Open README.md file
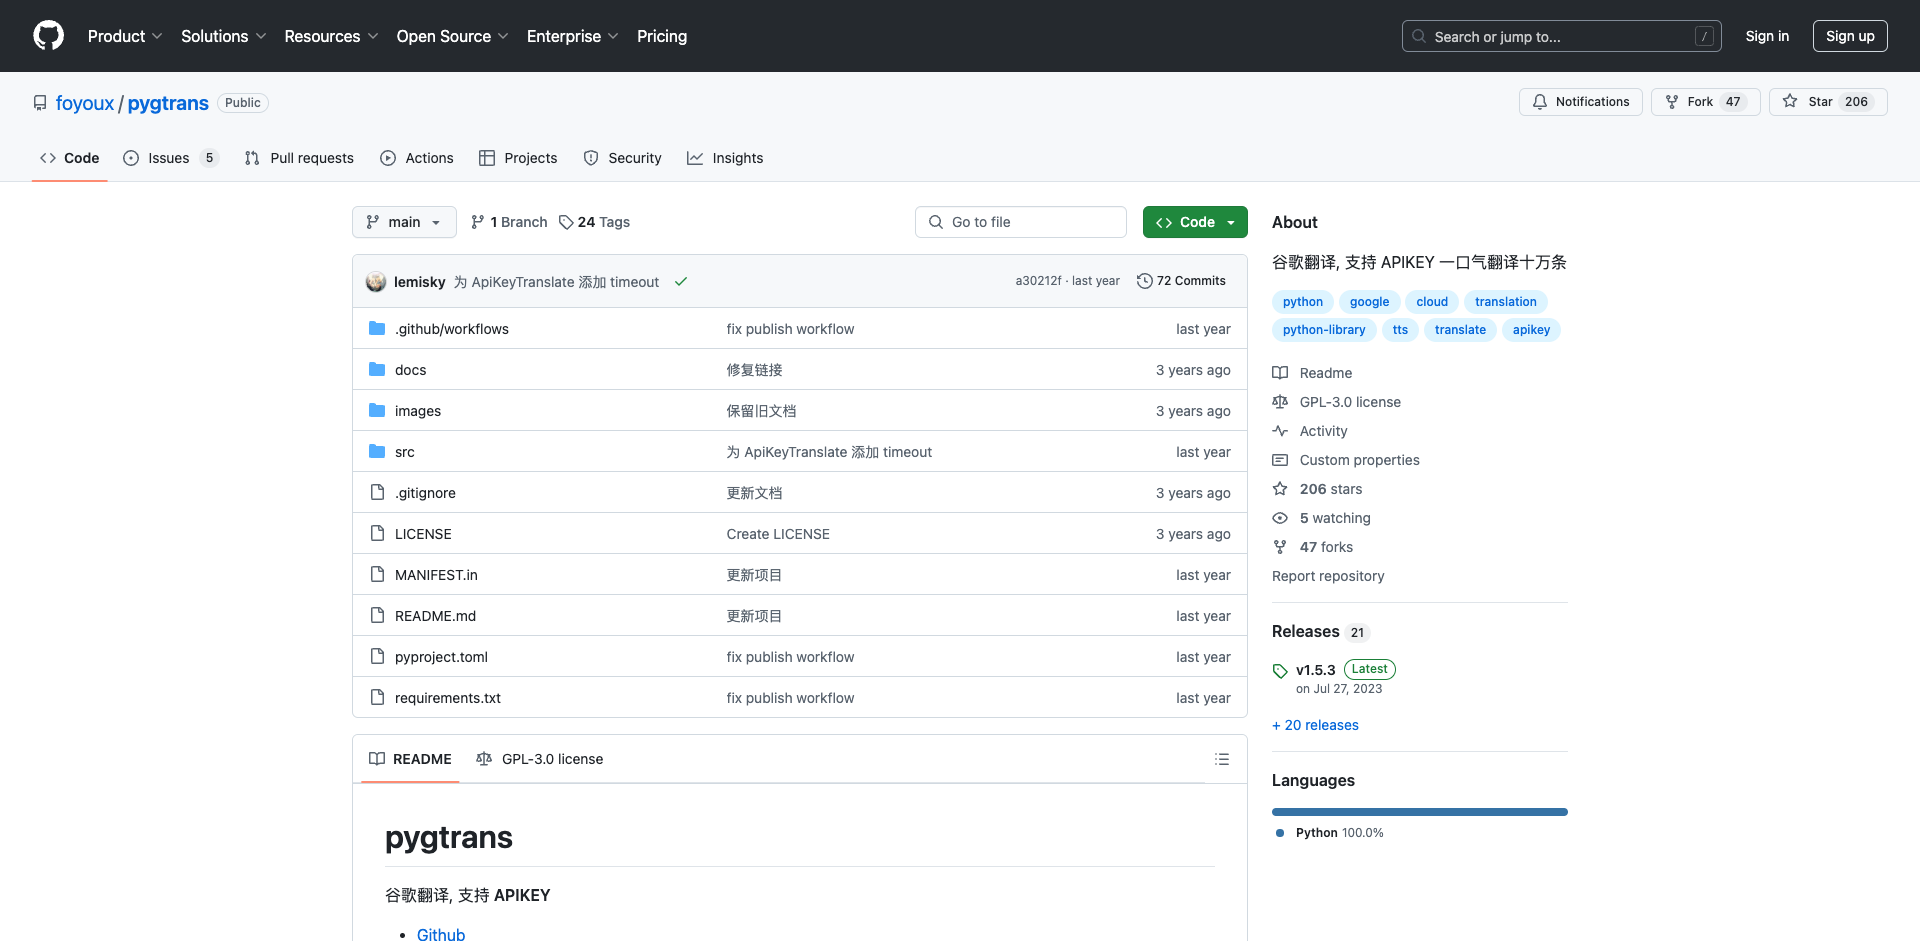Viewport: 1920px width, 941px height. click(435, 616)
